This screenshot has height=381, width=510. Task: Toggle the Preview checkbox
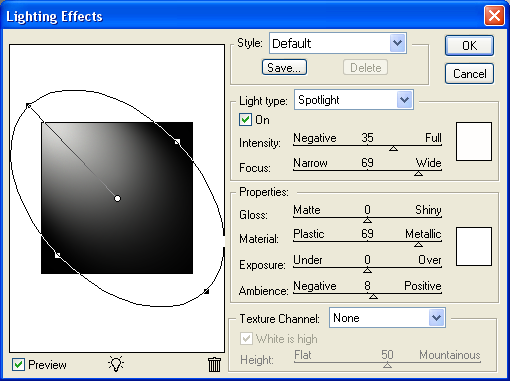pyautogui.click(x=18, y=365)
